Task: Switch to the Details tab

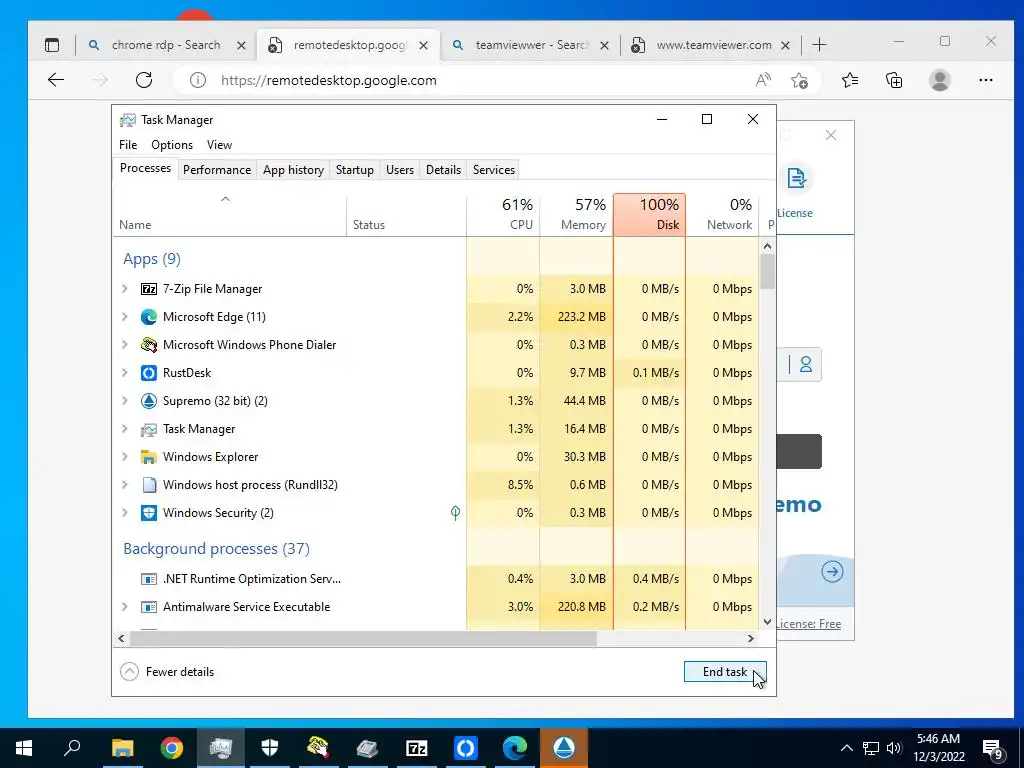Action: (x=443, y=170)
